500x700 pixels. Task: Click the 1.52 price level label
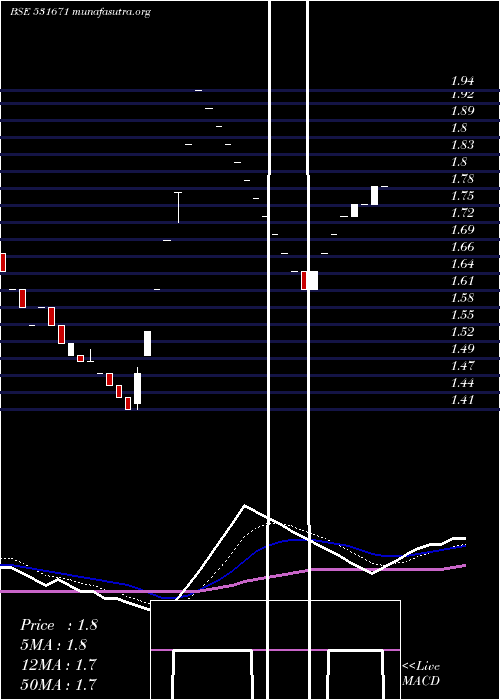coord(462,332)
